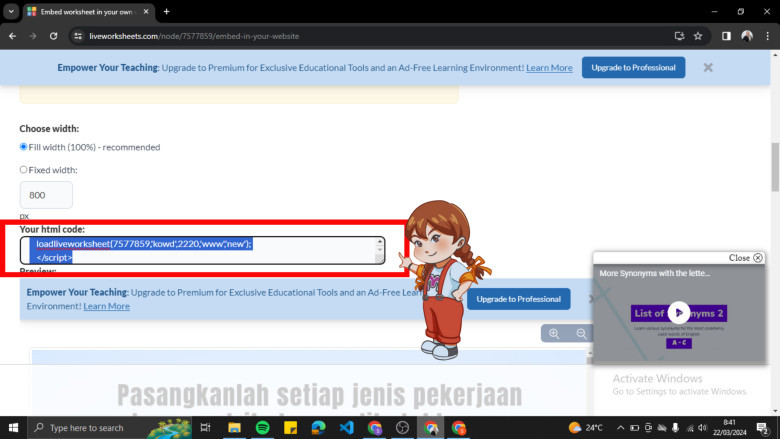The image size is (780, 439).
Task: Dismiss the top Empower Your Teaching banner
Action: tap(708, 68)
